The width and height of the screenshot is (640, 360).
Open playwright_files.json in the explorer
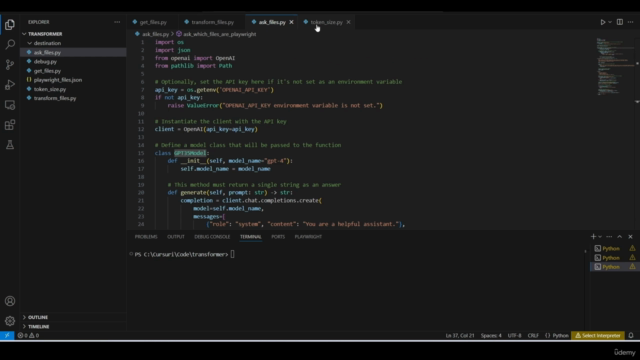pyautogui.click(x=73, y=80)
